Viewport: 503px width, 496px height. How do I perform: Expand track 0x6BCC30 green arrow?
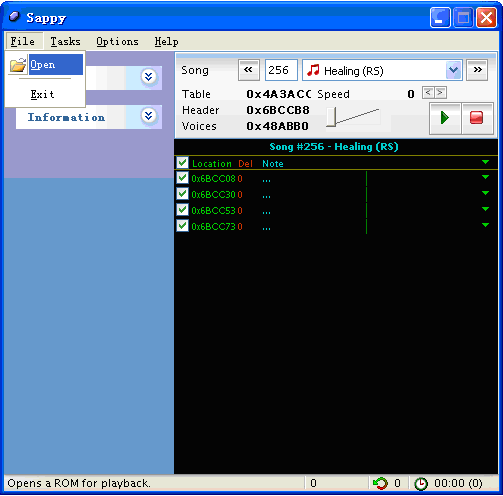coord(485,193)
